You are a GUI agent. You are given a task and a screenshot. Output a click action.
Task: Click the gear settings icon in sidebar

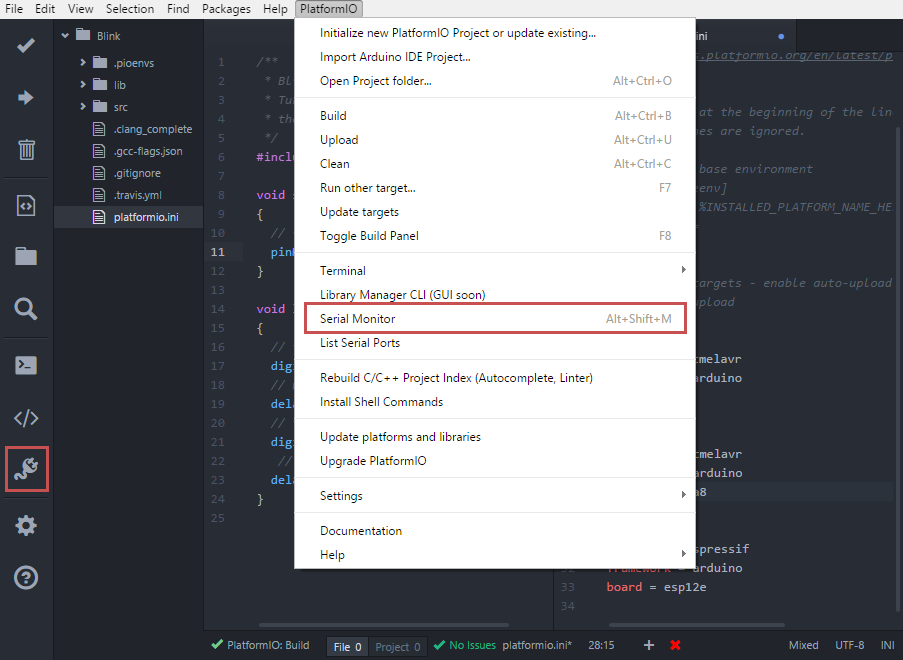(26, 525)
